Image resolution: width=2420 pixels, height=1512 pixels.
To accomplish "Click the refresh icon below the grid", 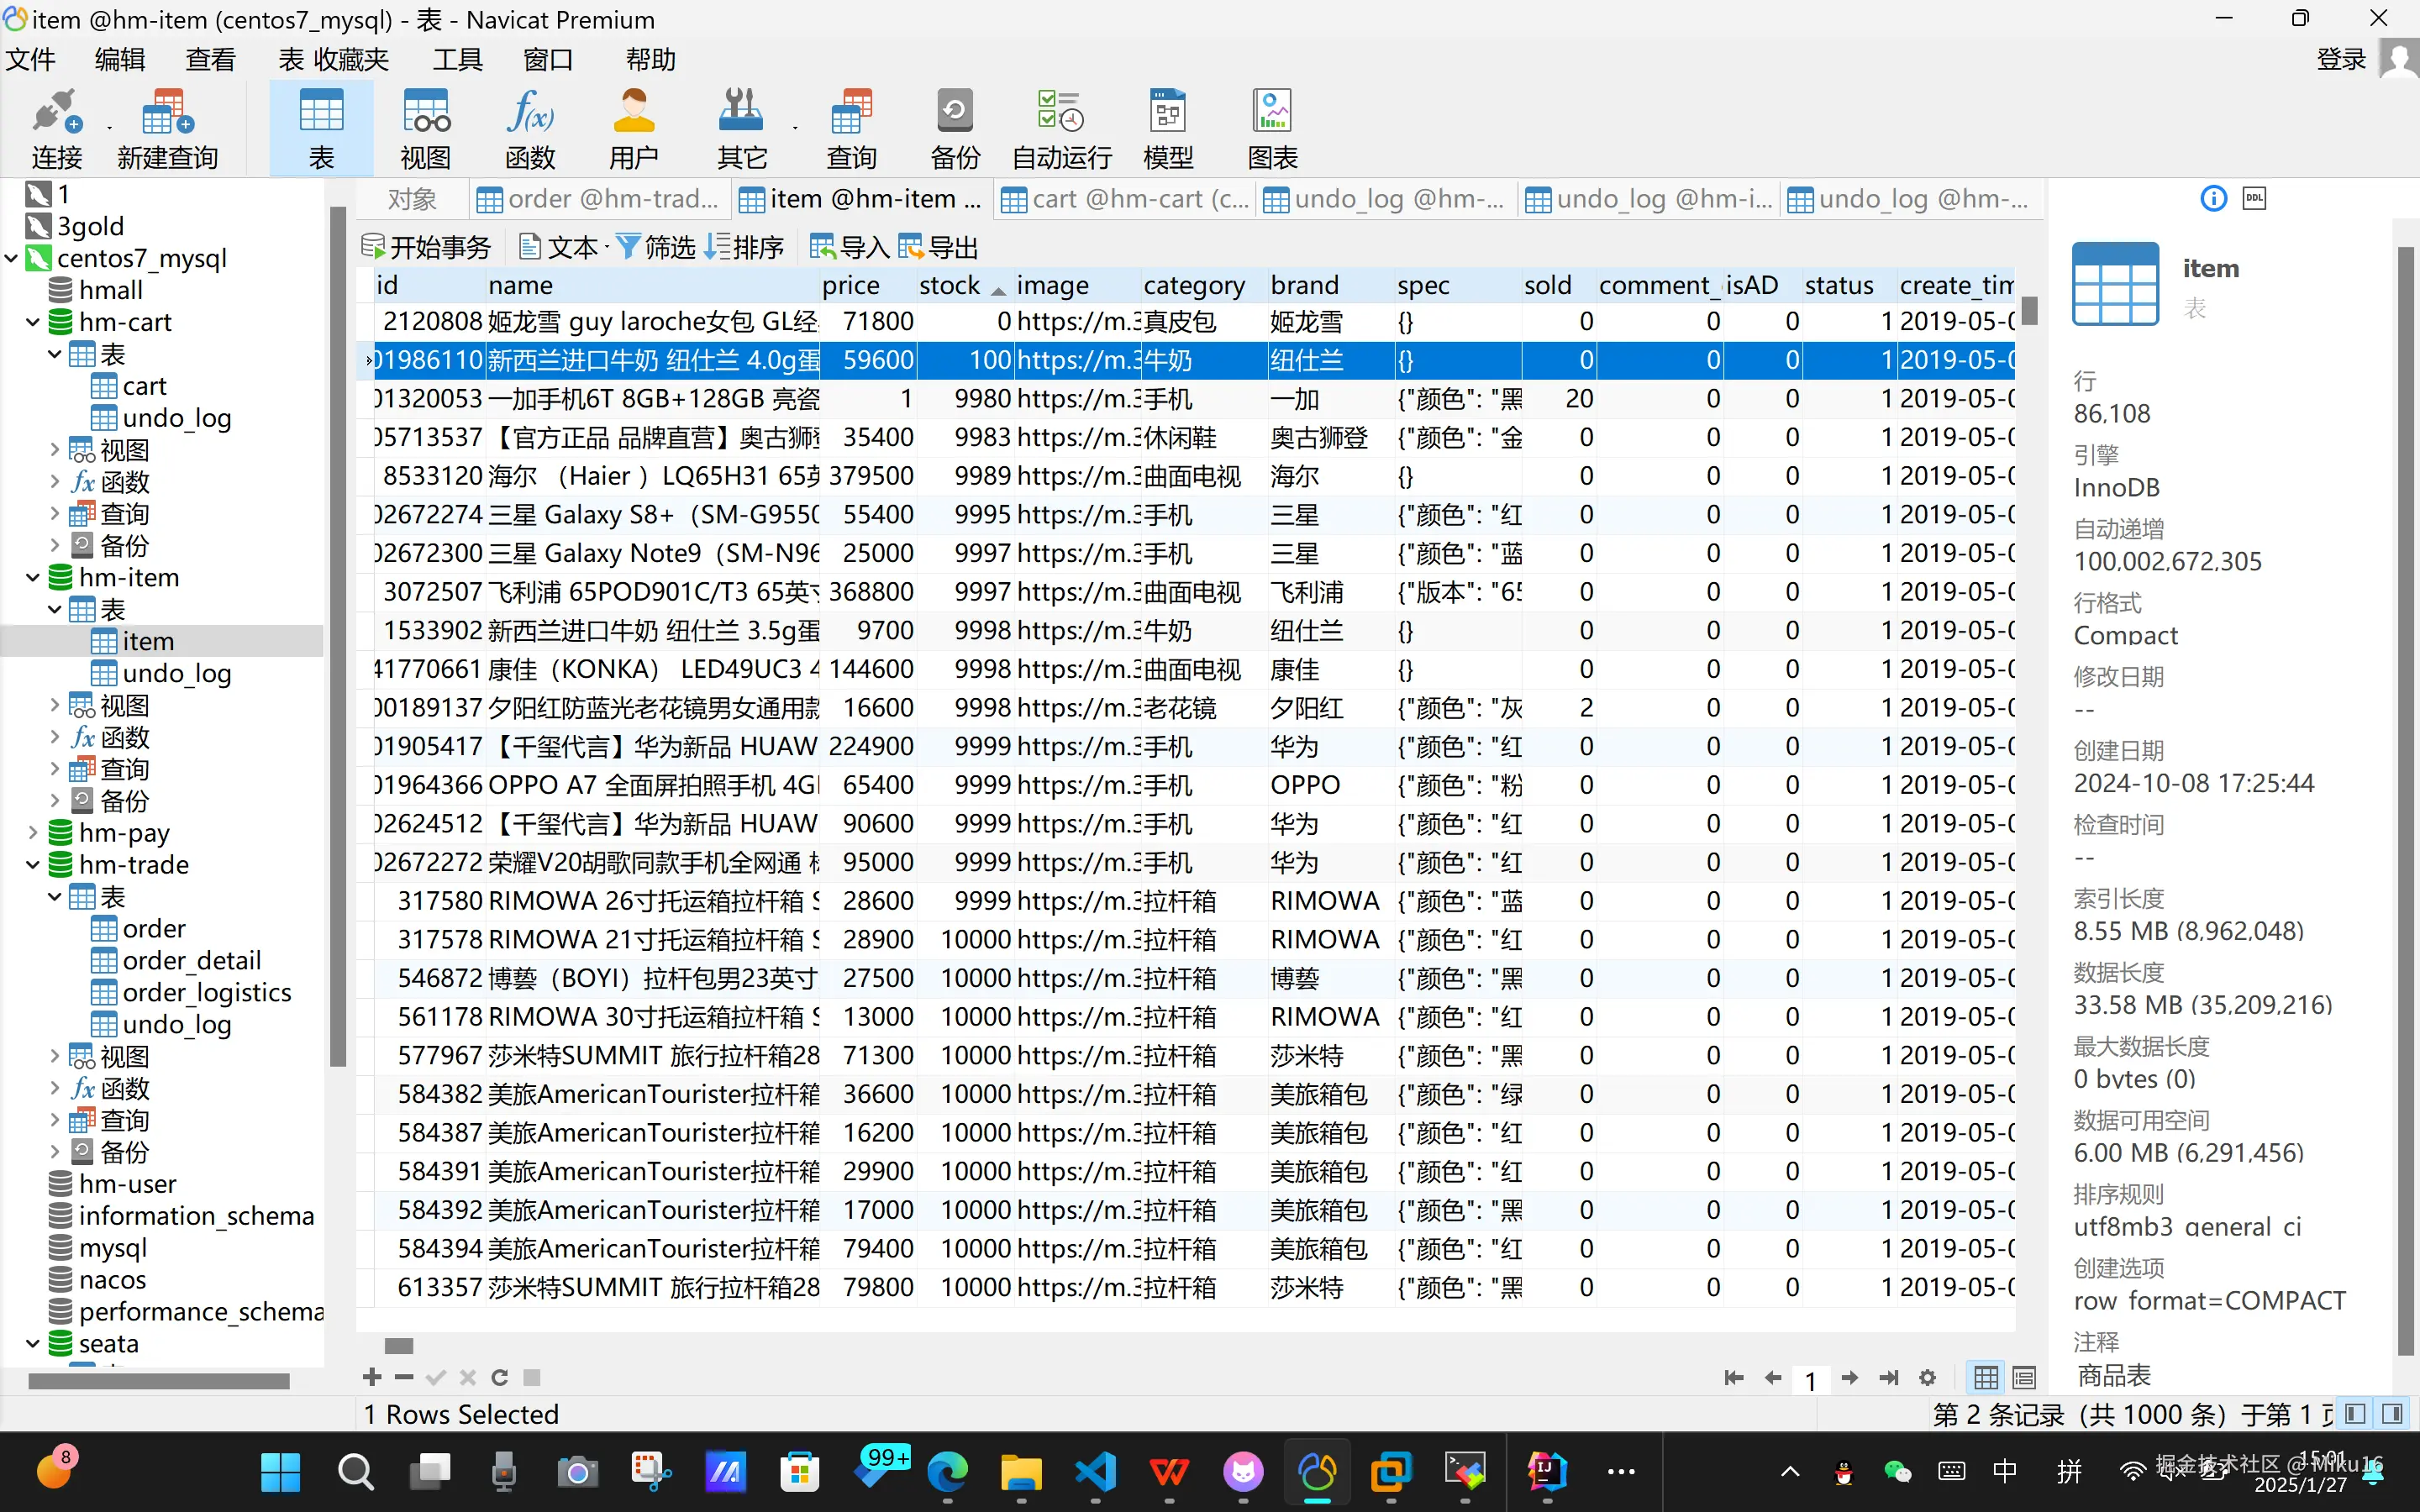I will (x=500, y=1378).
